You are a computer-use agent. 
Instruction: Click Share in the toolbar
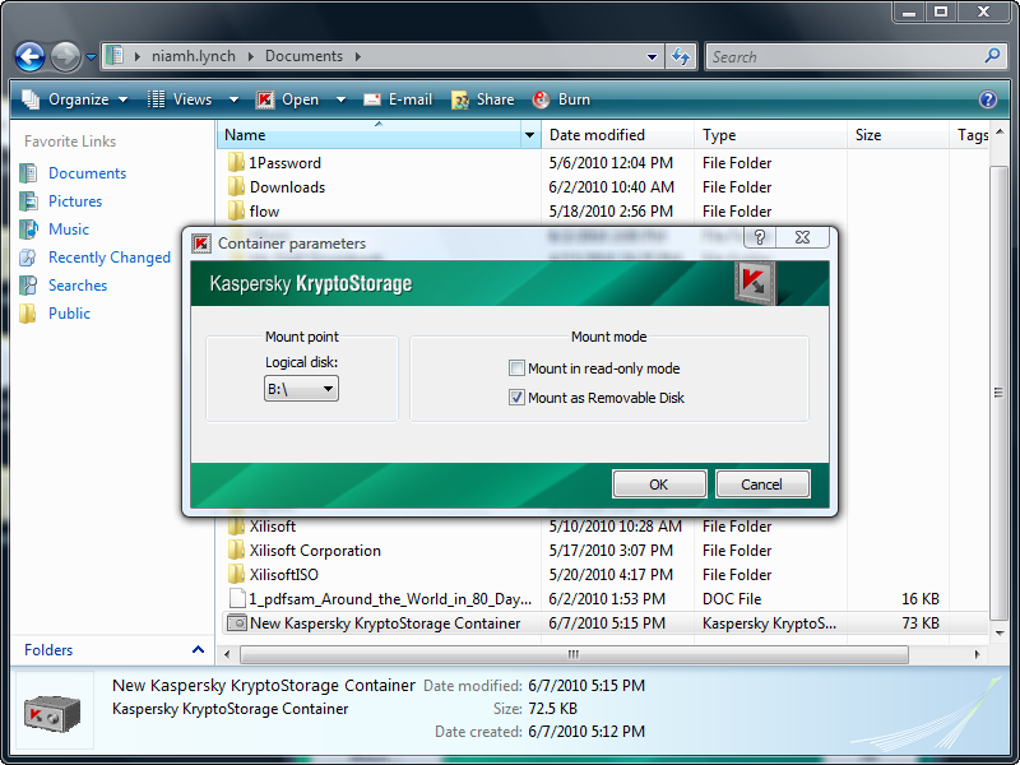pos(483,100)
